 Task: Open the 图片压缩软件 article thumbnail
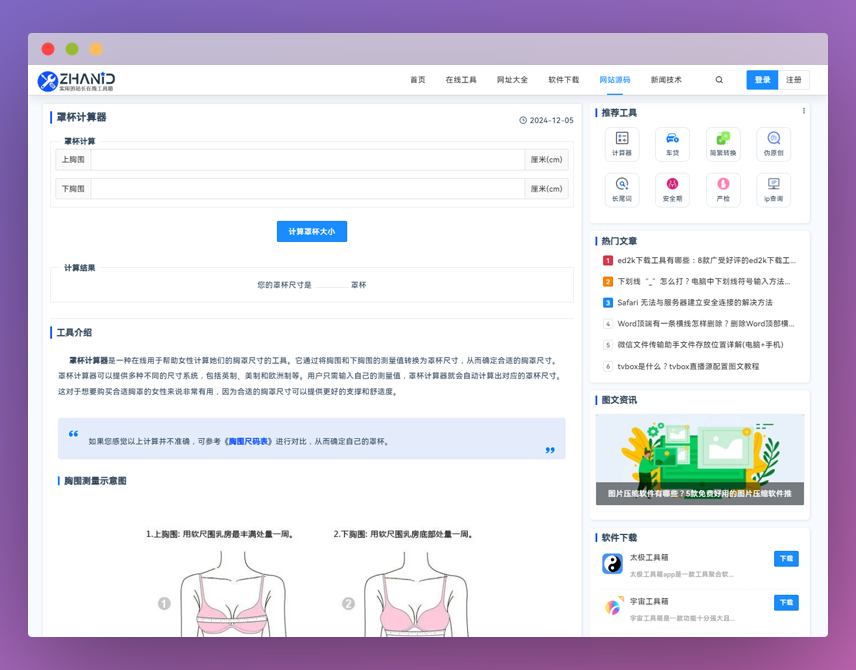699,459
